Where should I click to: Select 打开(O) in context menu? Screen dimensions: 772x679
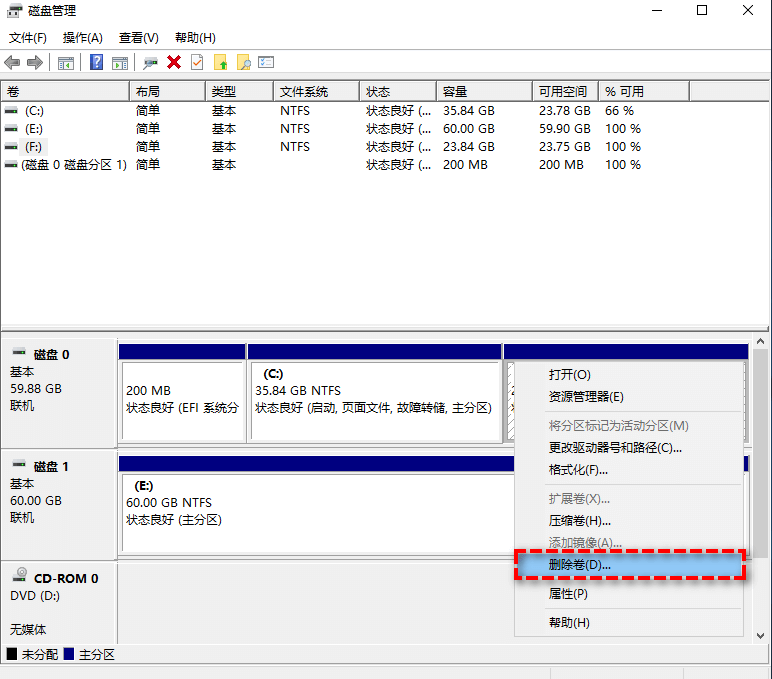pyautogui.click(x=629, y=375)
